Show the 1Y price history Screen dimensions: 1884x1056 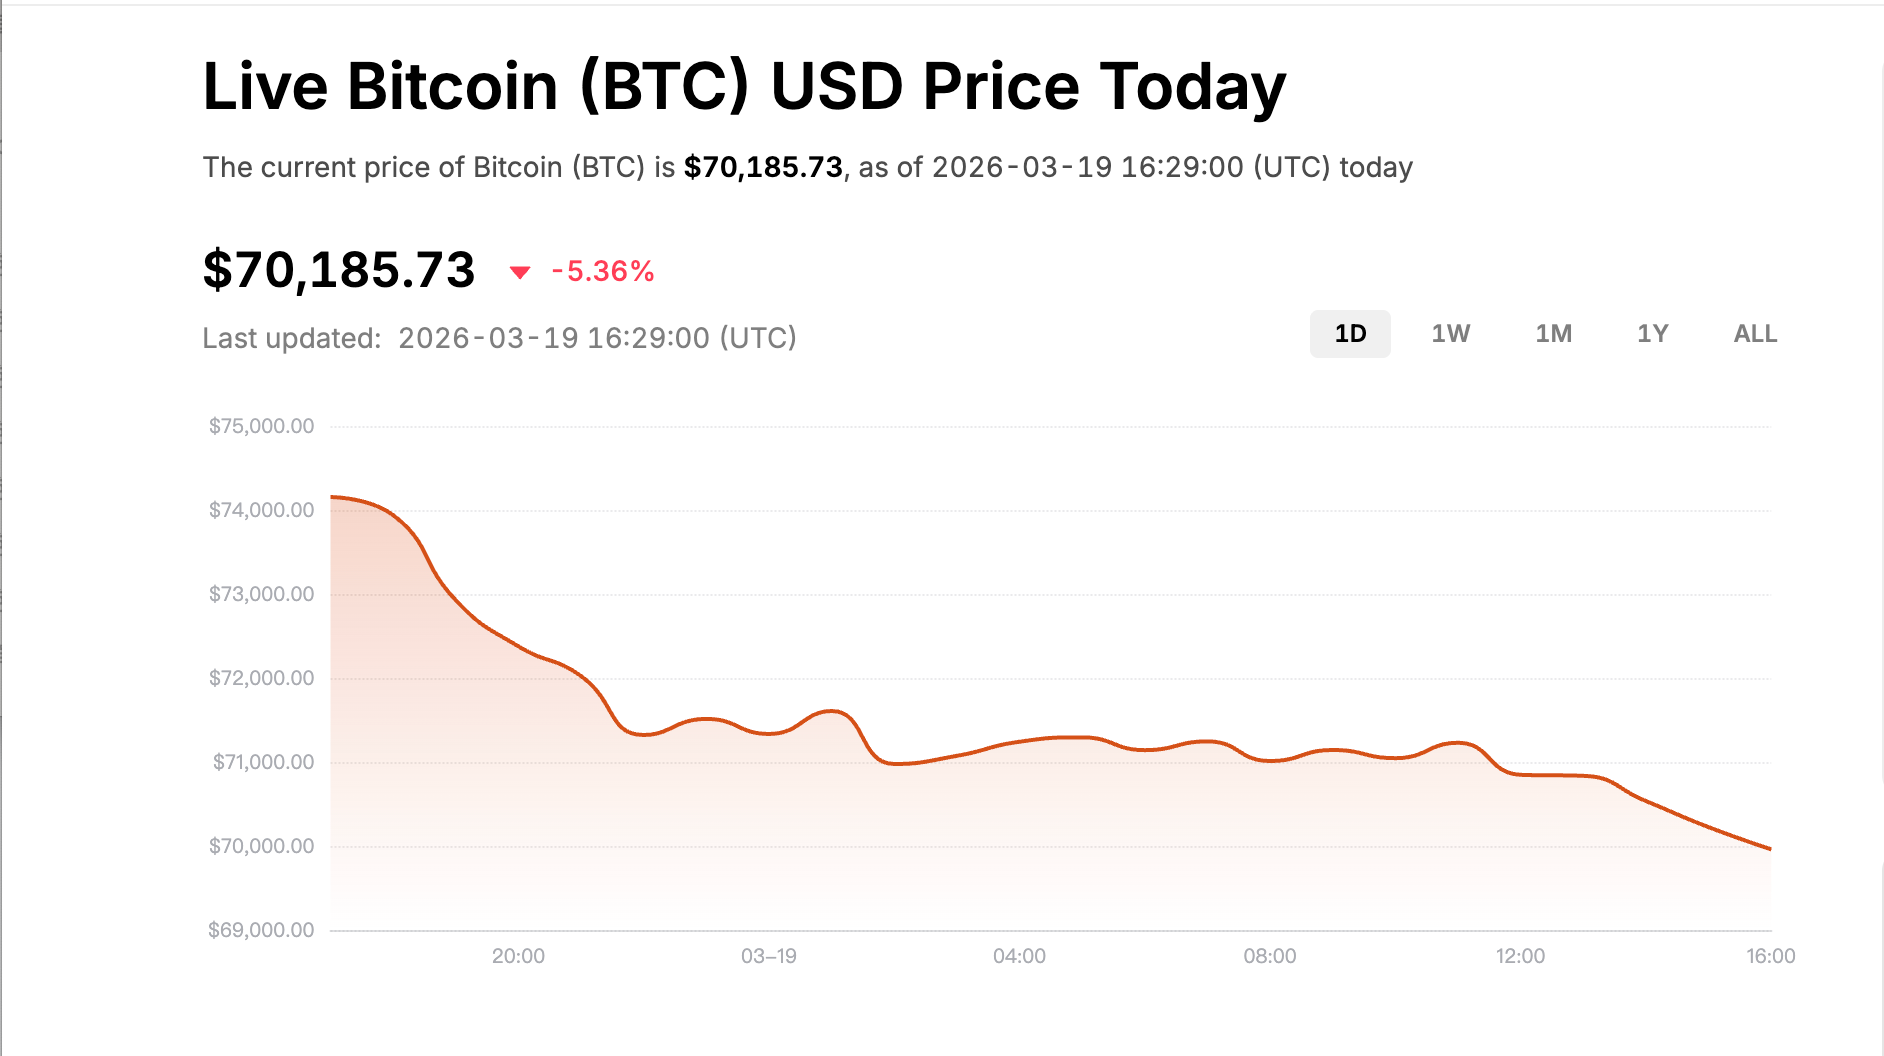coord(1652,334)
